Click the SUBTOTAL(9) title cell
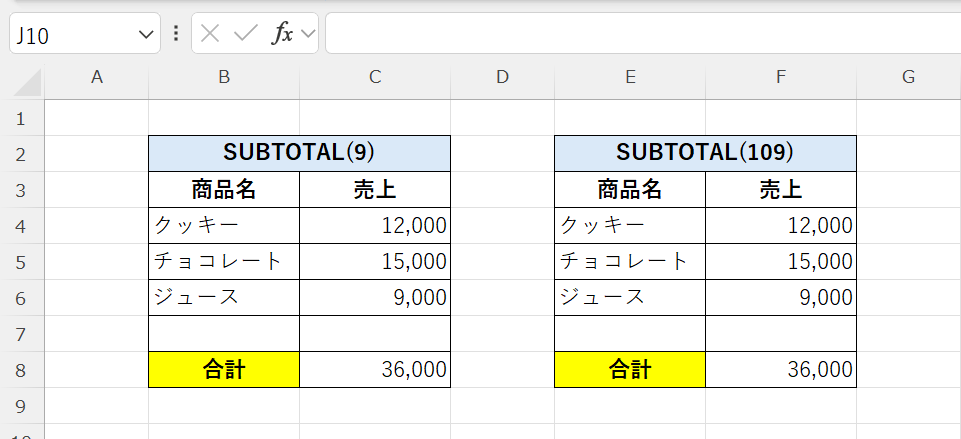 pos(299,153)
